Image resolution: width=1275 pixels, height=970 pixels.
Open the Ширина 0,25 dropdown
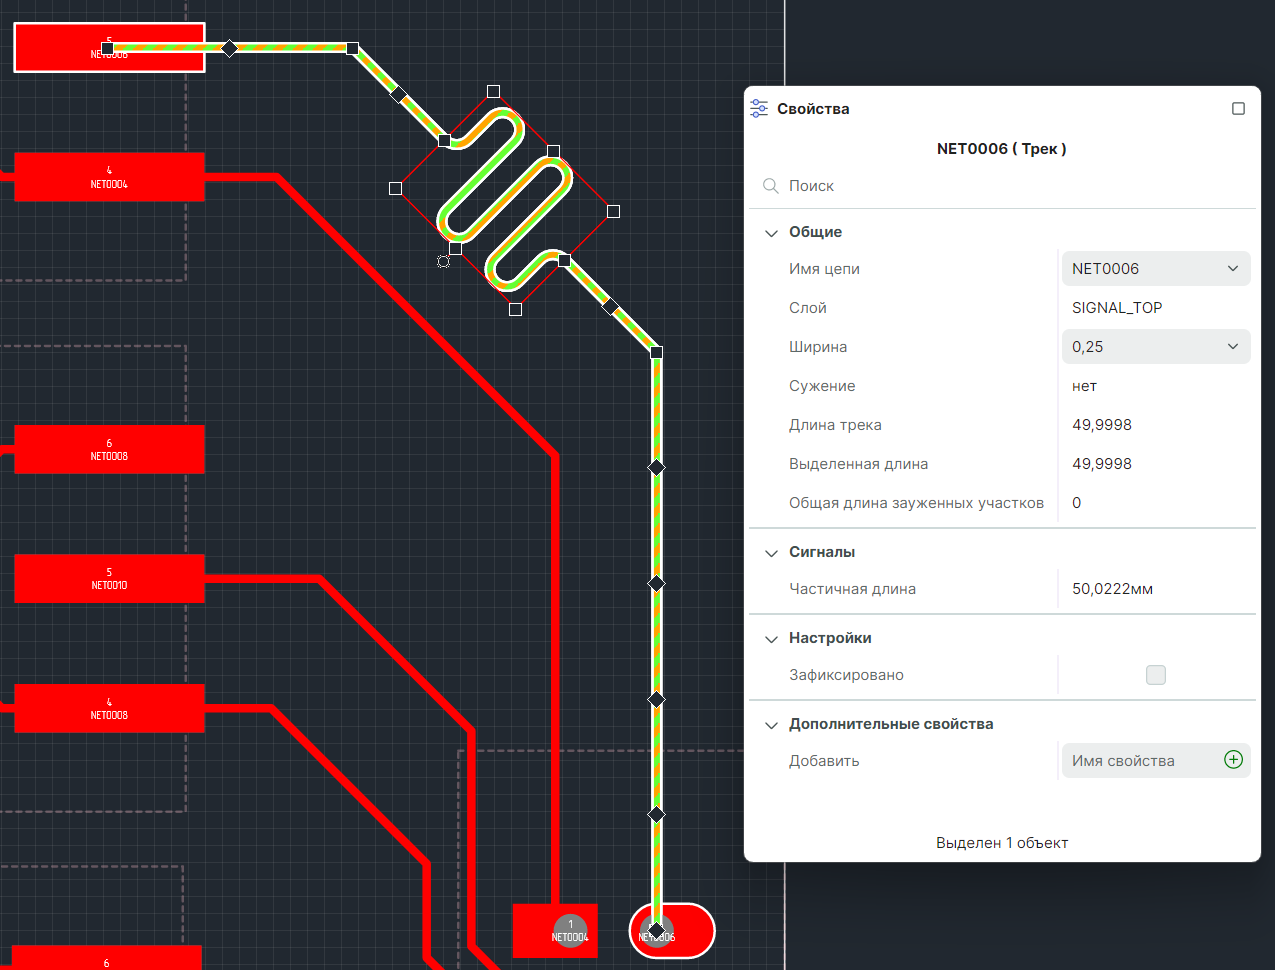(x=1155, y=347)
